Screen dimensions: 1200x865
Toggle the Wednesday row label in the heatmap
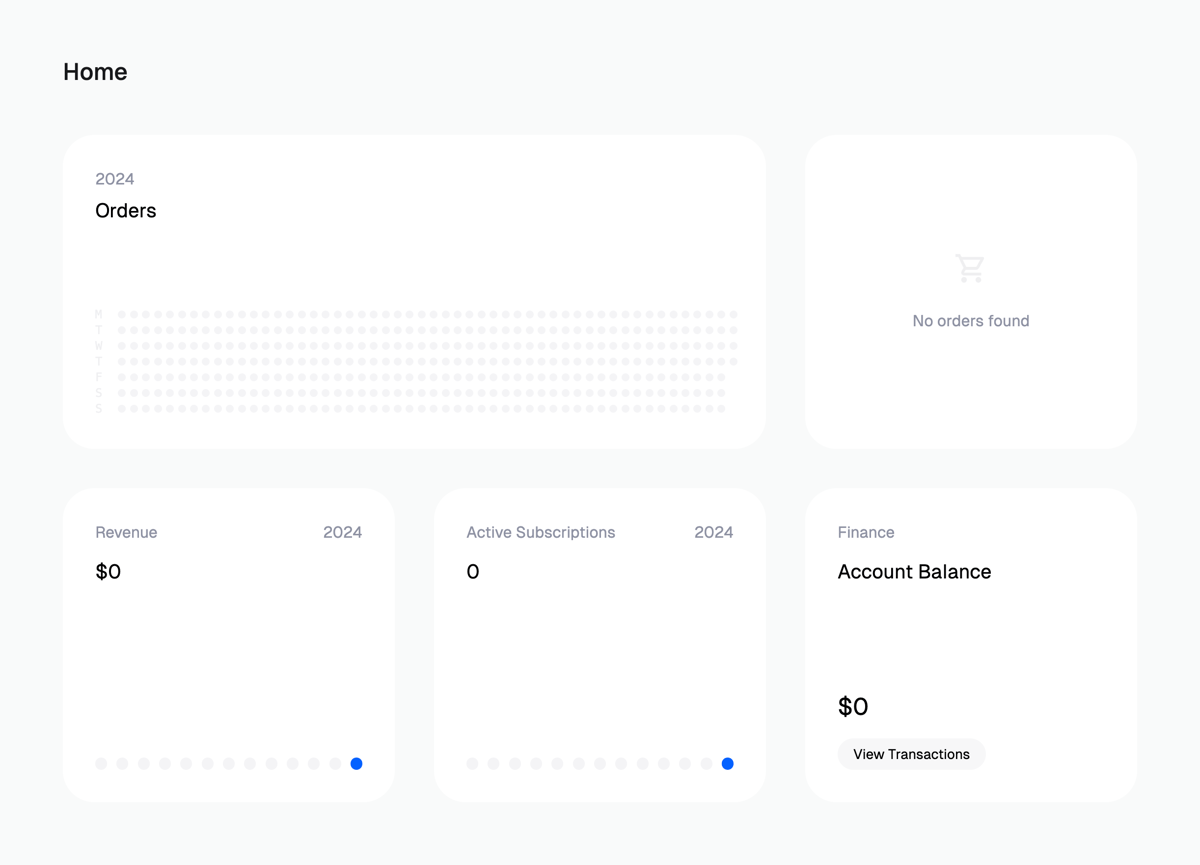98,345
